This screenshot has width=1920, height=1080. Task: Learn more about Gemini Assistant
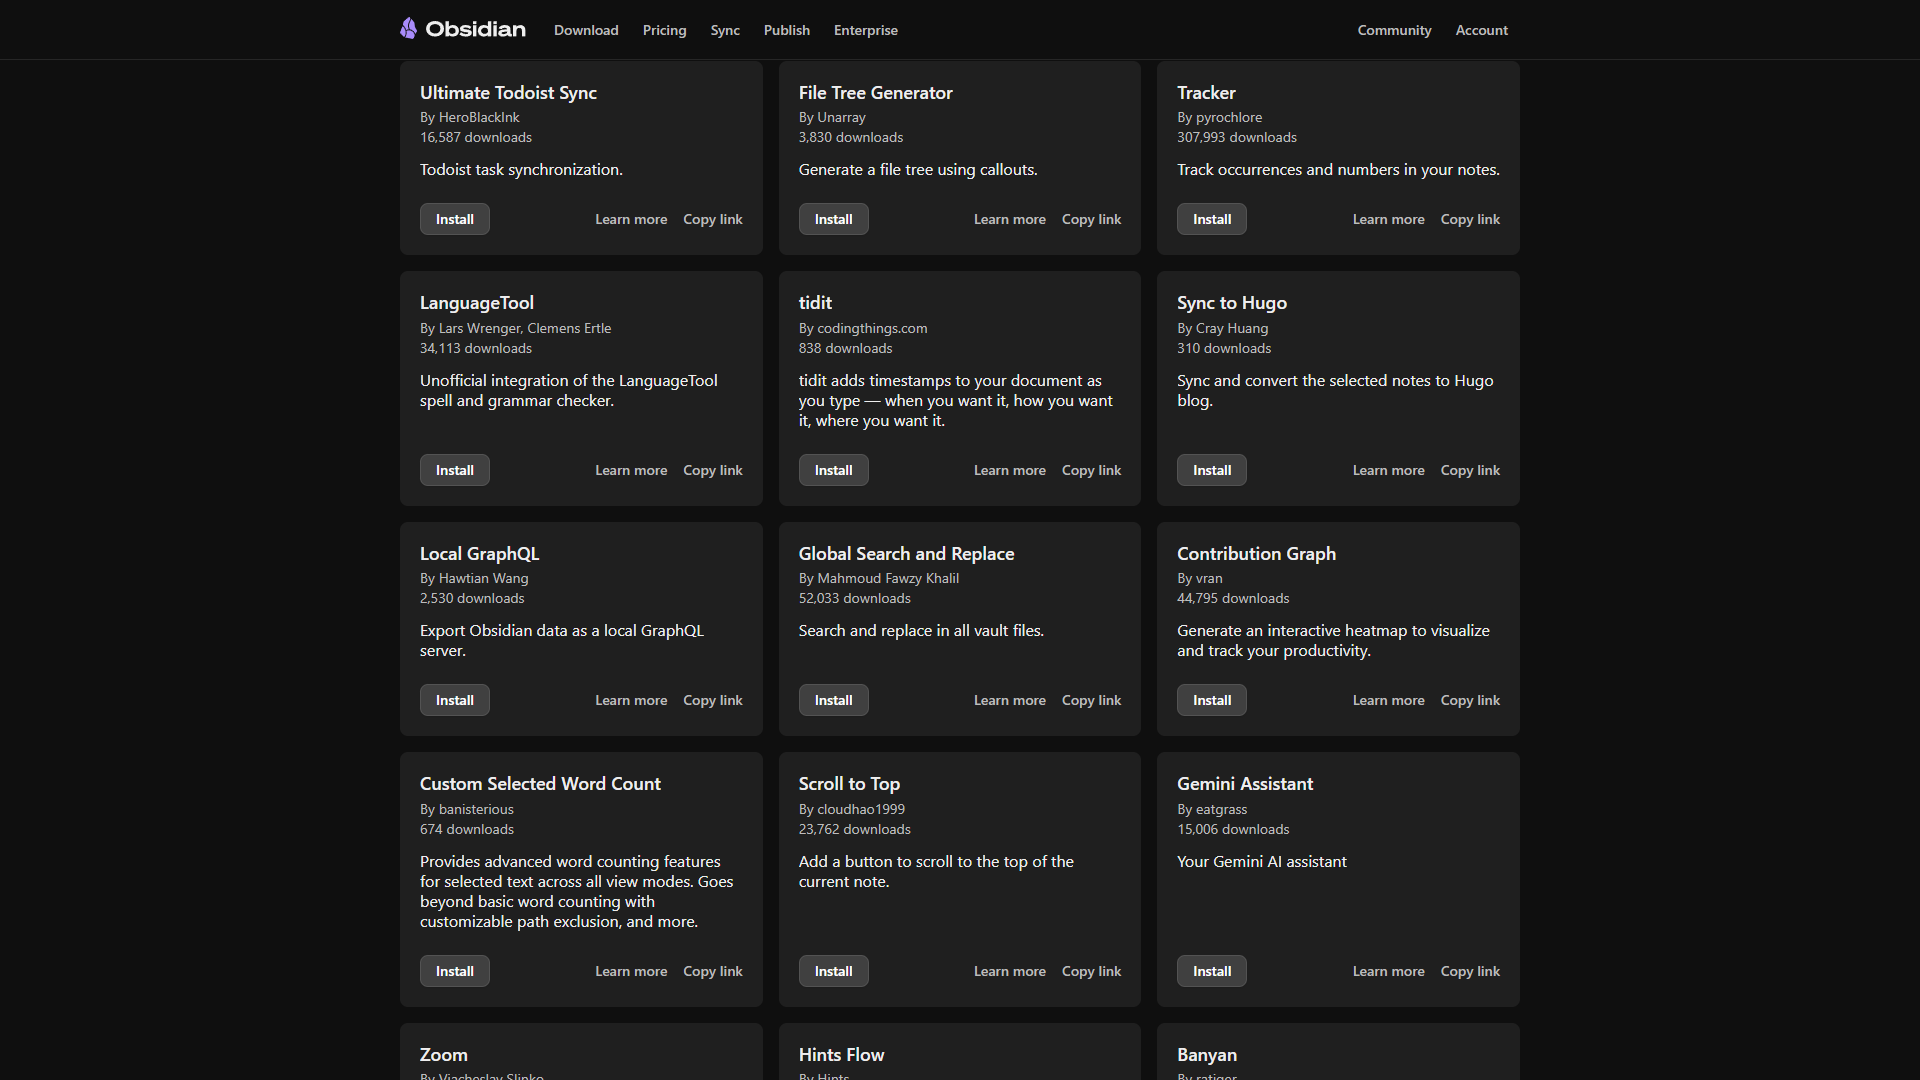click(1388, 971)
